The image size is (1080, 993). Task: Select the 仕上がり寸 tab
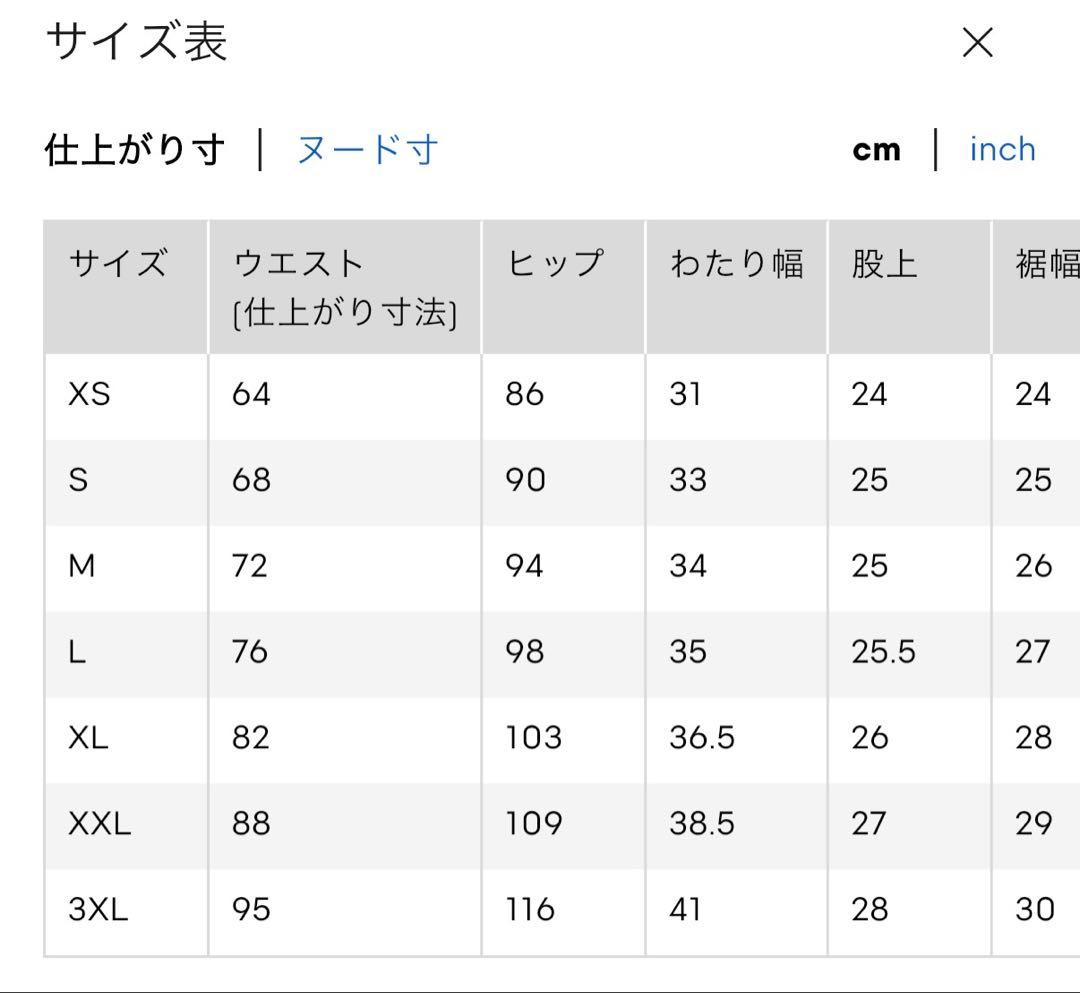pyautogui.click(x=135, y=149)
